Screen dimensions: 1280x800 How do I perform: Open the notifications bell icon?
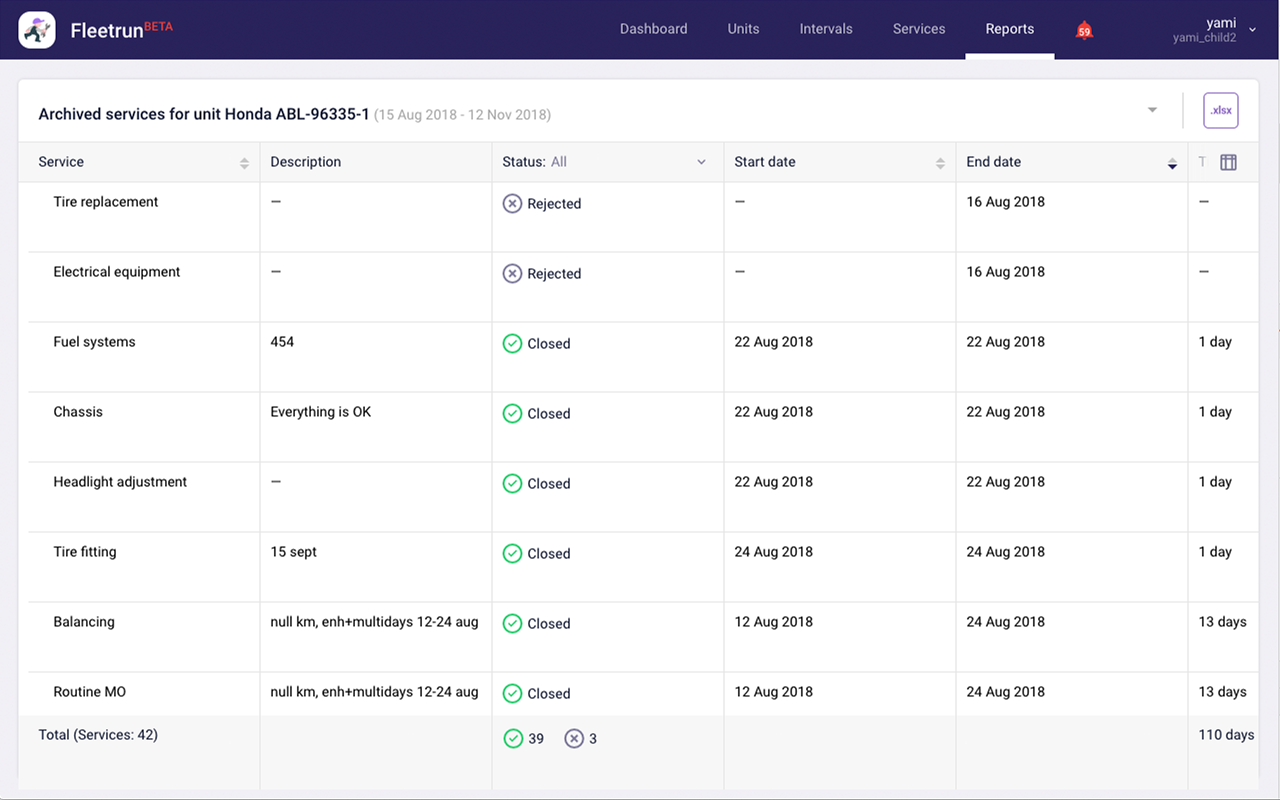coord(1084,30)
